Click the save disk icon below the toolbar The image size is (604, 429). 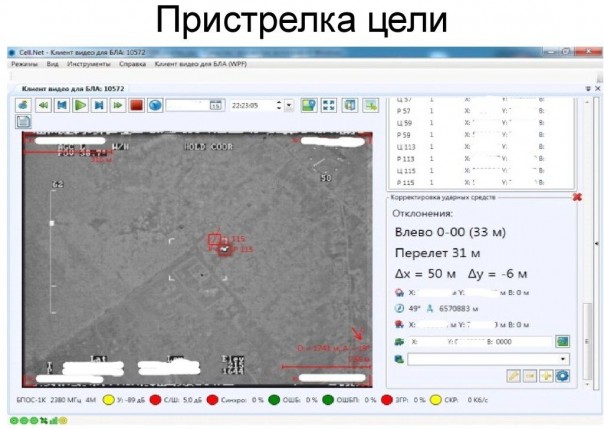point(23,121)
